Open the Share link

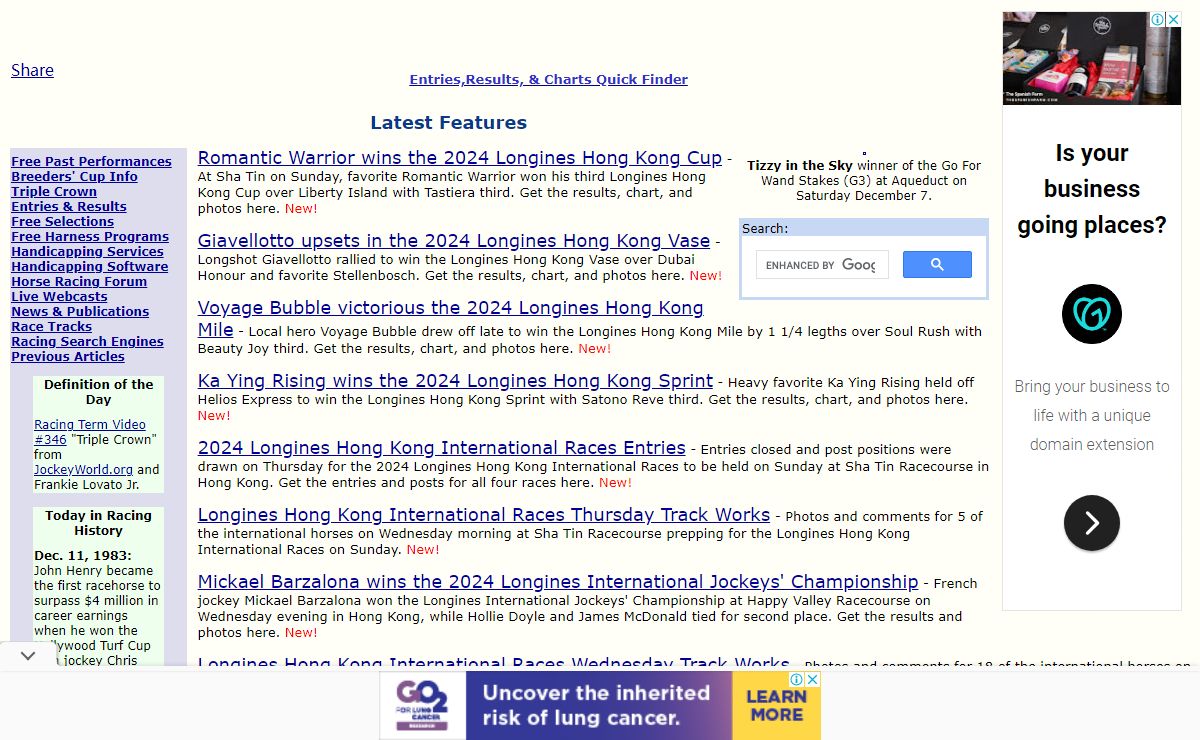32,70
